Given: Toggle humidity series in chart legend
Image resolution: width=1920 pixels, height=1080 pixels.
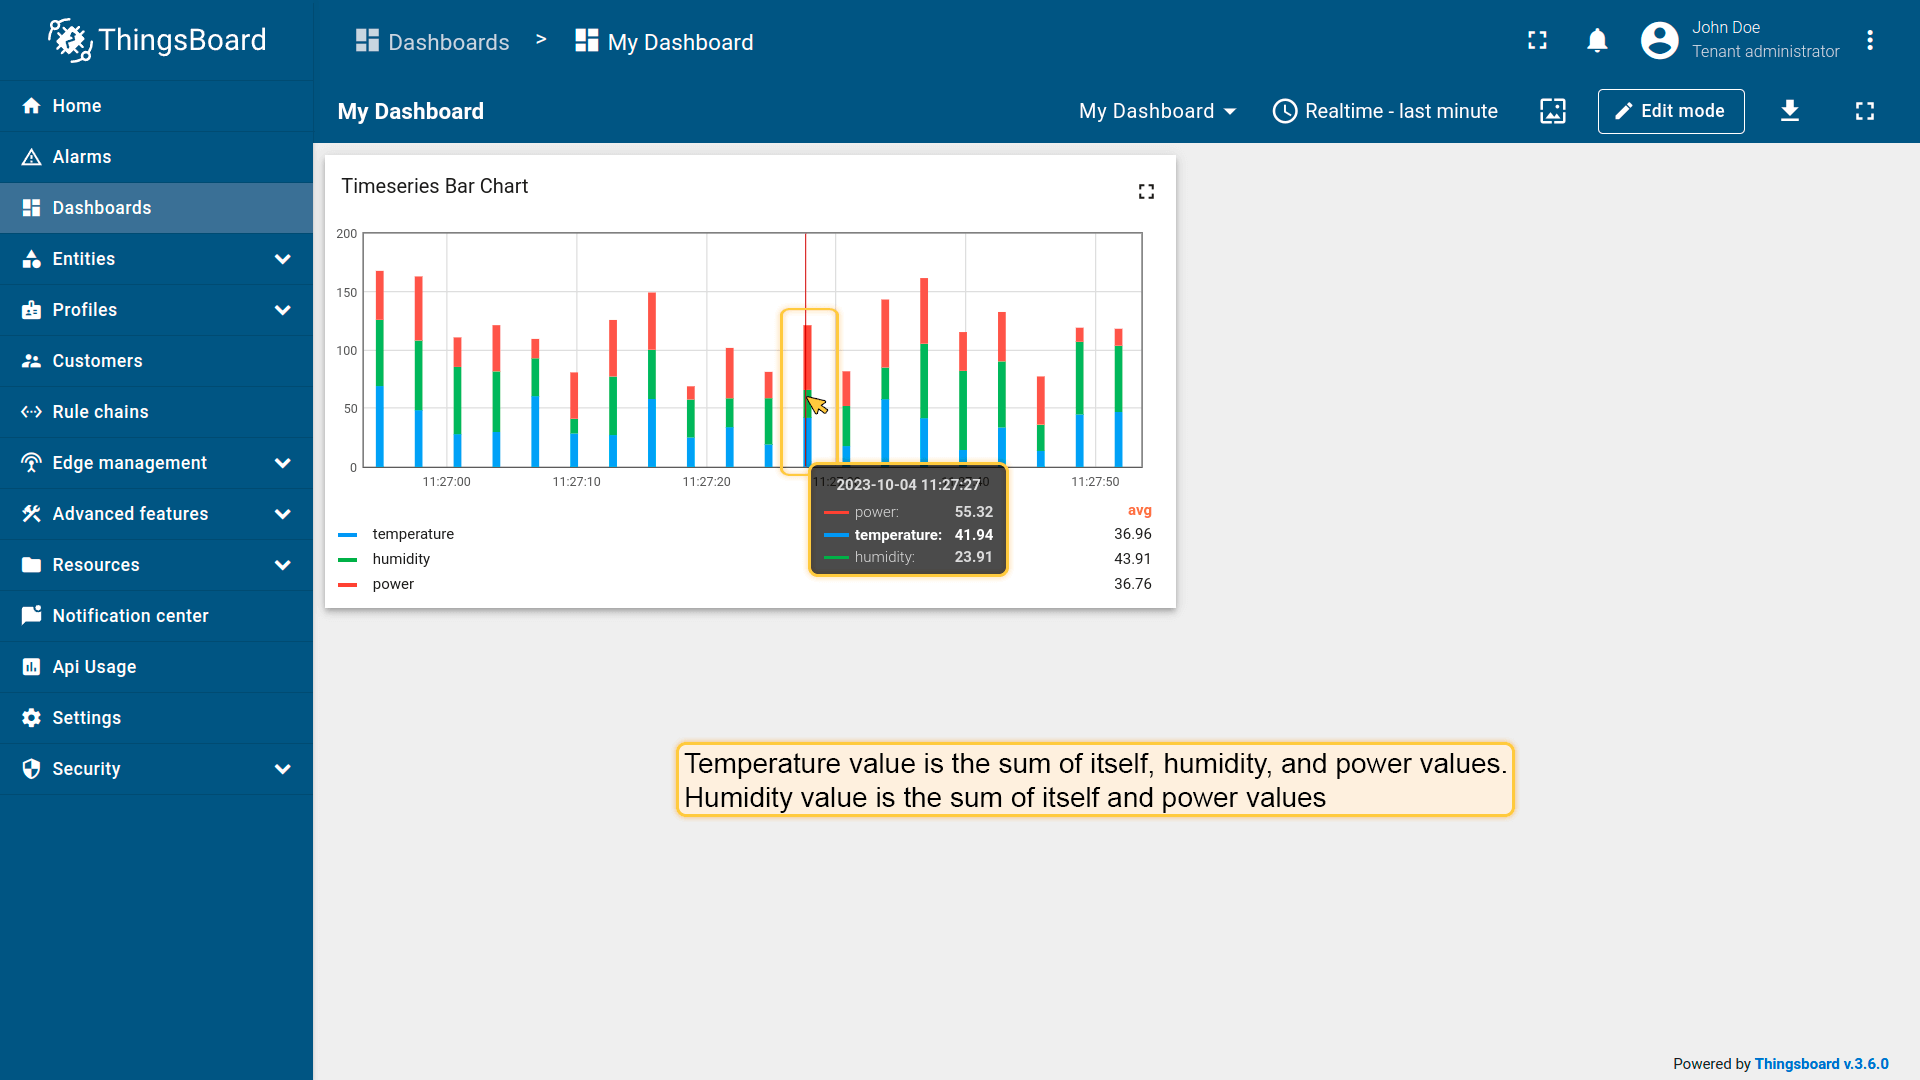Looking at the screenshot, I should [x=400, y=559].
